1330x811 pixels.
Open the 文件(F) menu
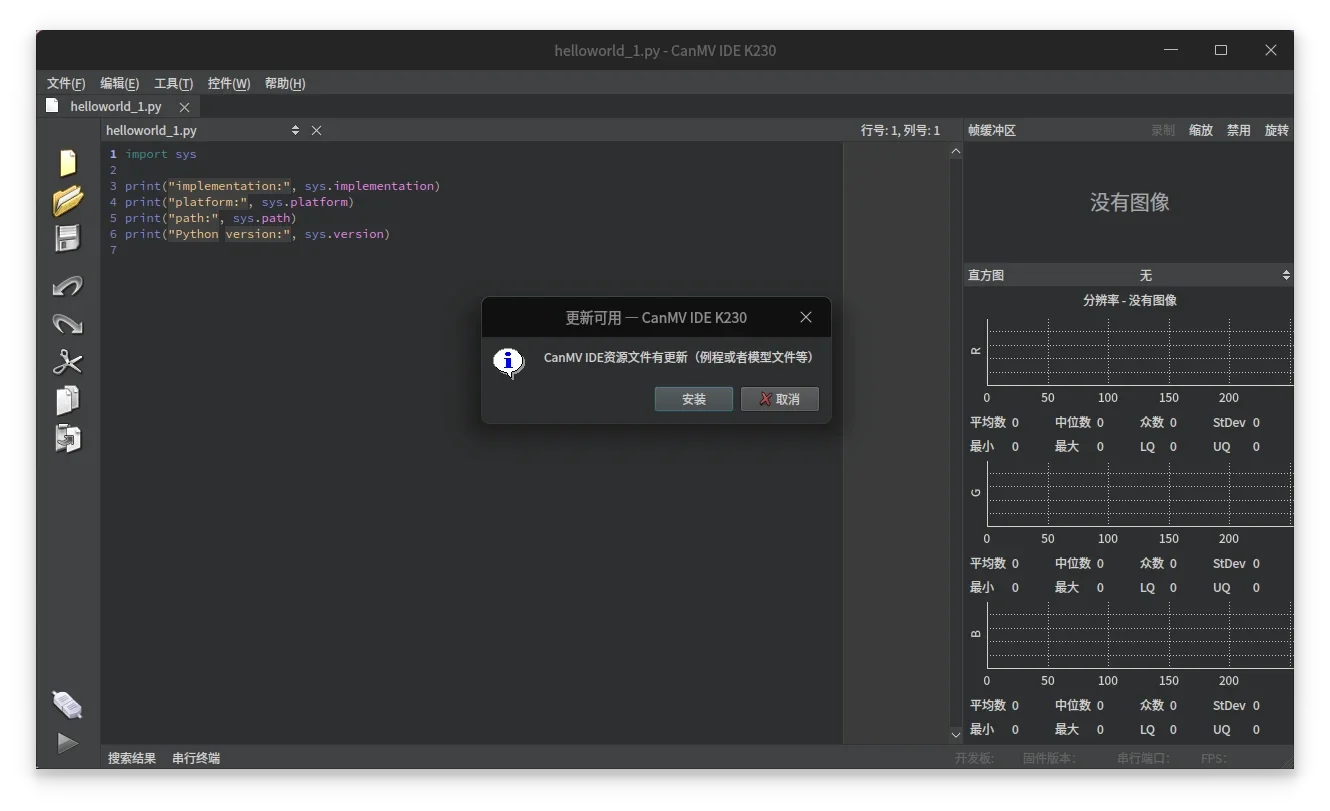point(66,83)
